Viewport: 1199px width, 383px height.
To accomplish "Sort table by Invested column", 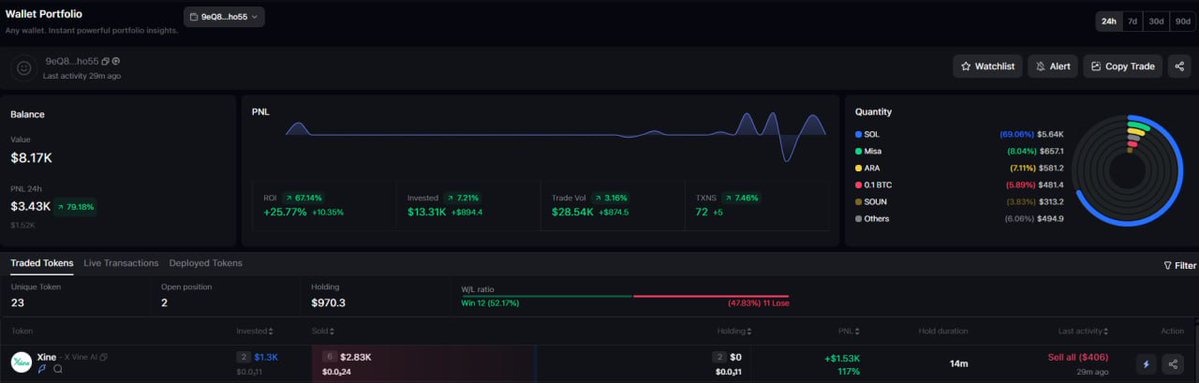I will [x=255, y=331].
